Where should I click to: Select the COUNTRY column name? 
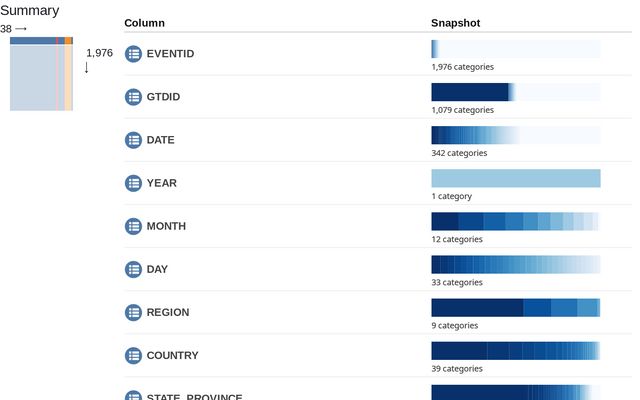(x=172, y=355)
